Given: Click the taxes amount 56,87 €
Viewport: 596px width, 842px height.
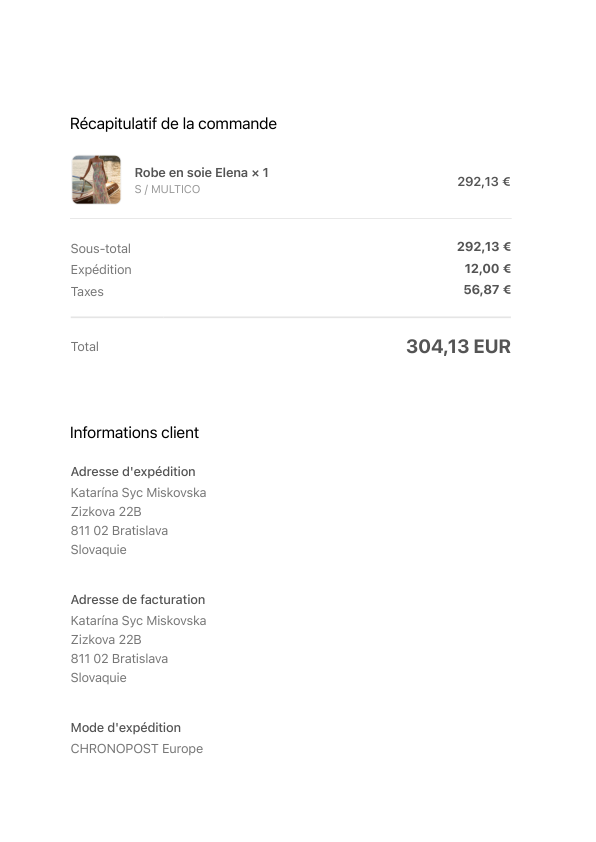Looking at the screenshot, I should point(487,290).
